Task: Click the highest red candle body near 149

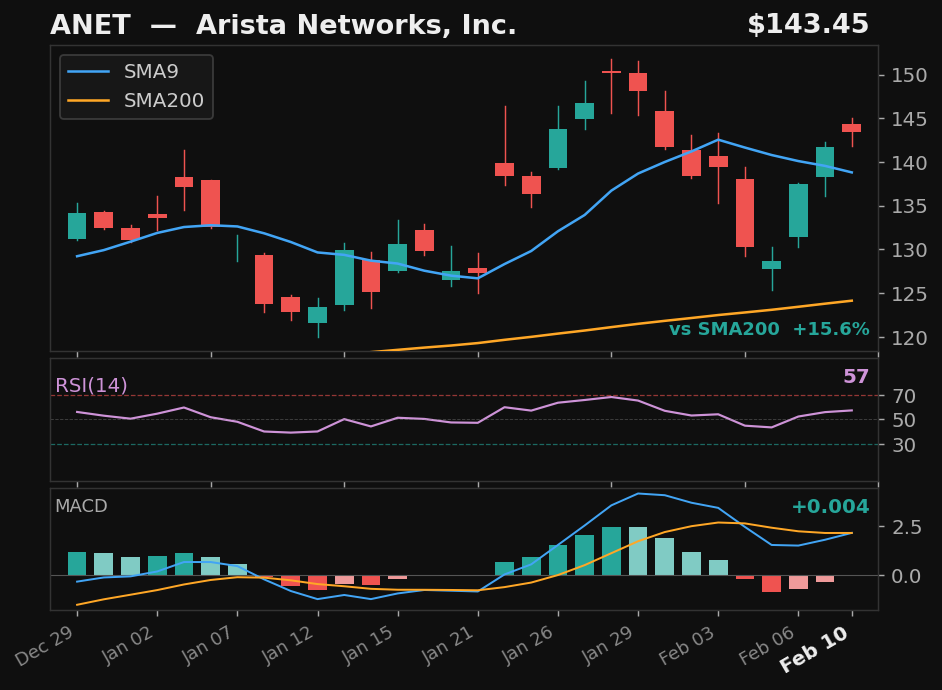Action: pos(638,82)
